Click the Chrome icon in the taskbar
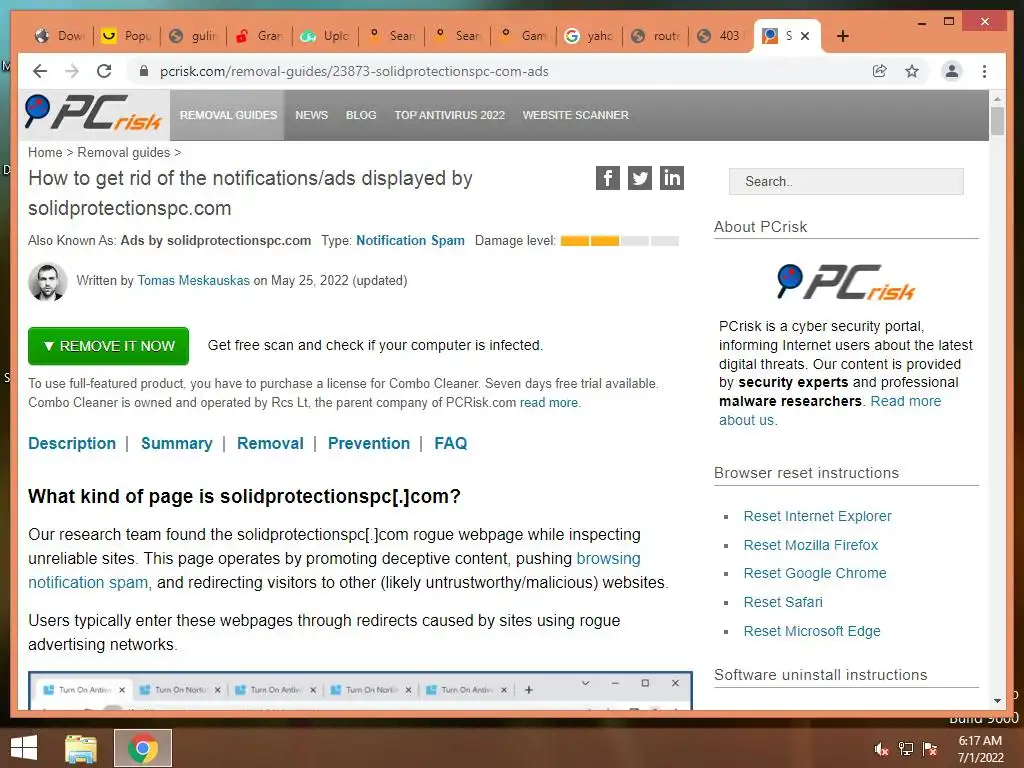The width and height of the screenshot is (1024, 768). coord(143,748)
